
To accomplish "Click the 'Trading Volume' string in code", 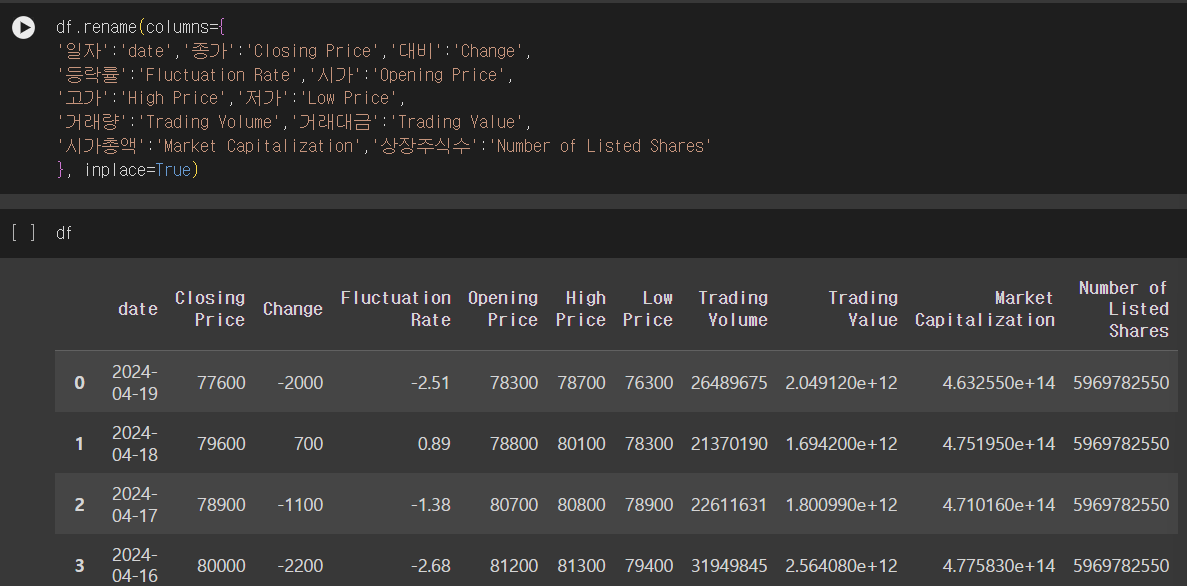I will tap(209, 122).
